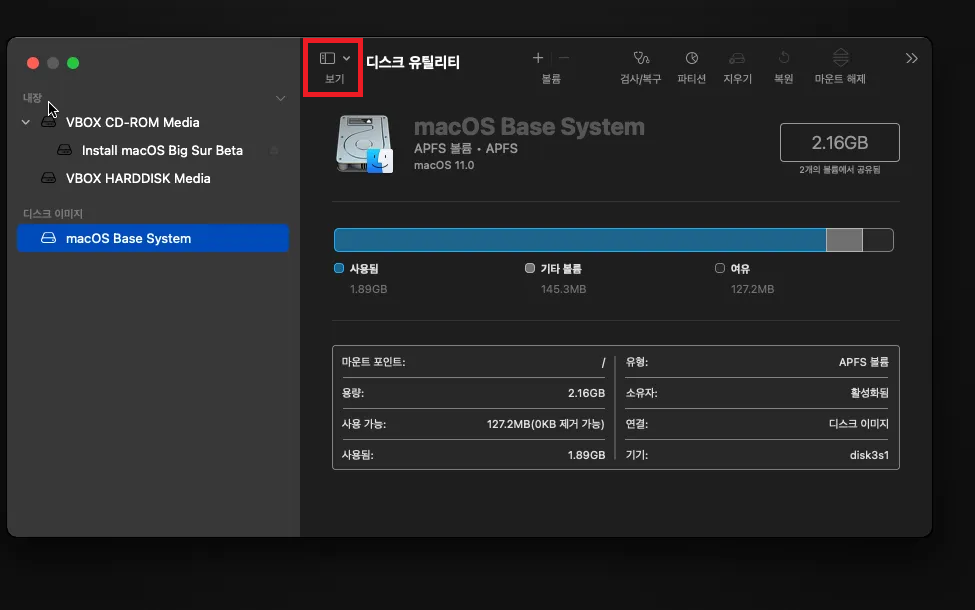This screenshot has height=610, width=975.
Task: Click the 127.2MB(0KB 제거 가능) available value
Action: coord(545,424)
